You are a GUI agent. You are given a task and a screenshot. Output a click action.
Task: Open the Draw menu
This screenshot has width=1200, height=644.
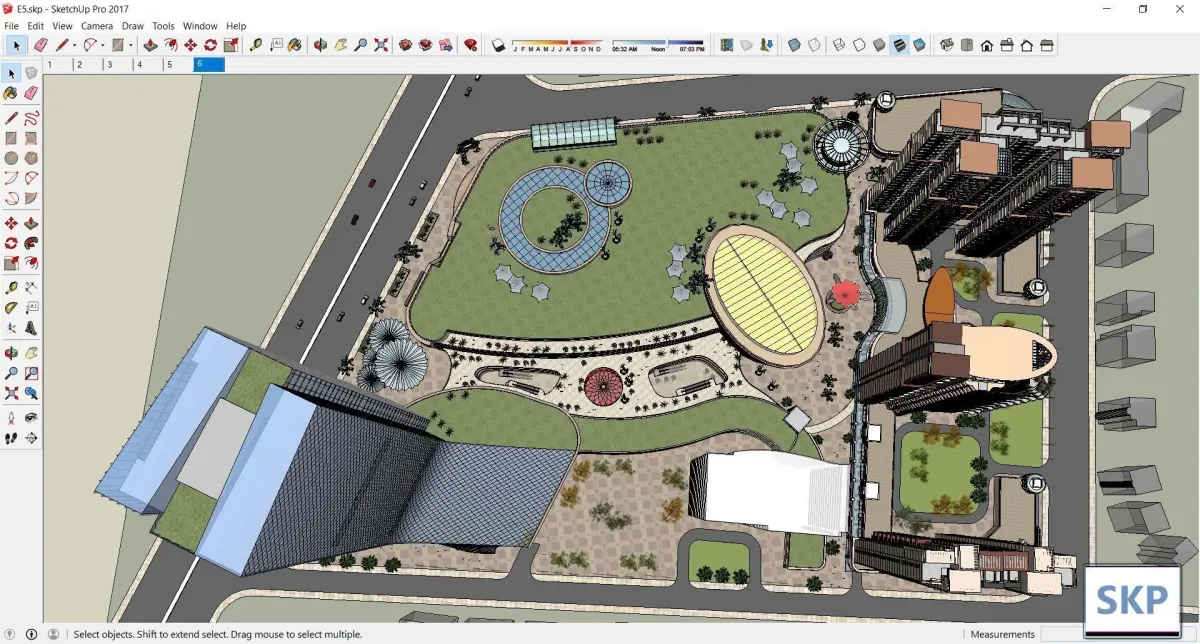coord(133,26)
